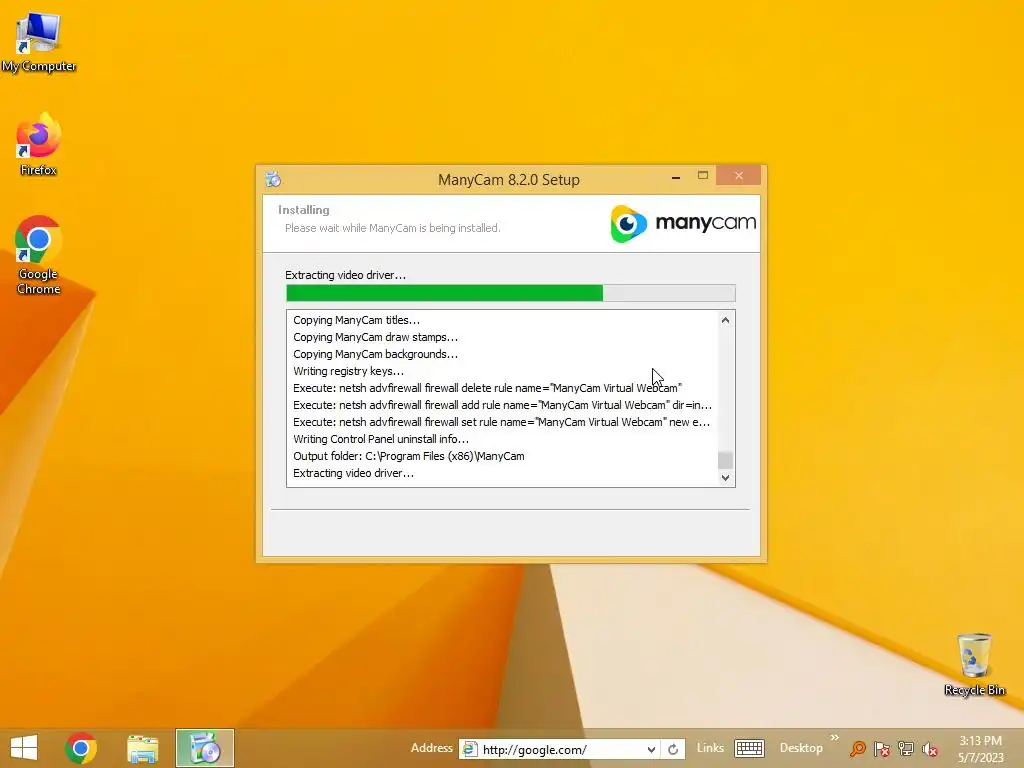Select 'Copying ManyCam backgrounds...' log line
Screen dimensions: 1024x768
[376, 354]
